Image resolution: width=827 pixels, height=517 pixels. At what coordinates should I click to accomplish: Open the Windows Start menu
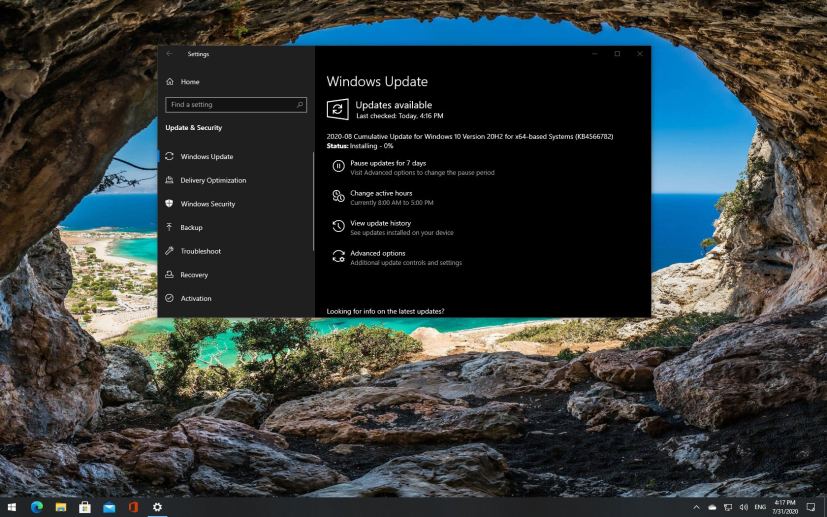point(11,508)
